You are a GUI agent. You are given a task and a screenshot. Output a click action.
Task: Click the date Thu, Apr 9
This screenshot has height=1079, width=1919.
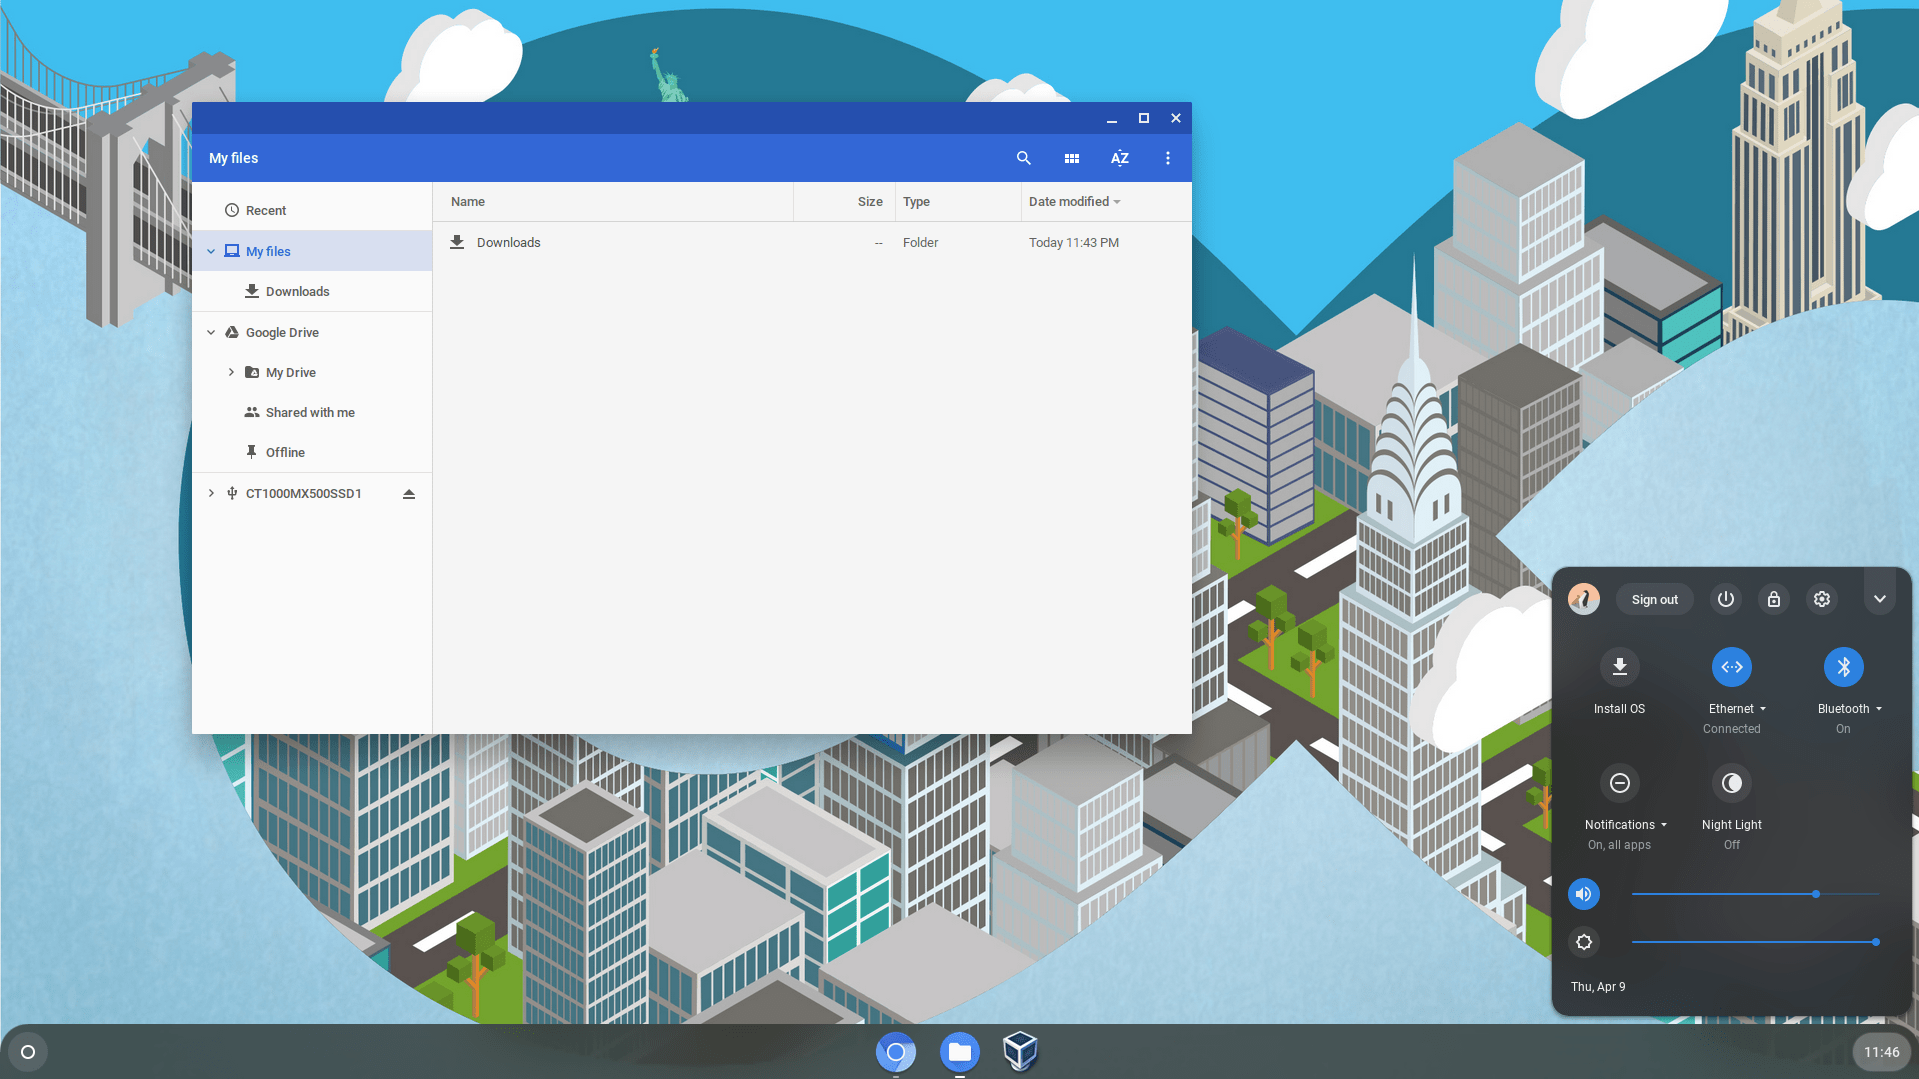pyautogui.click(x=1597, y=987)
